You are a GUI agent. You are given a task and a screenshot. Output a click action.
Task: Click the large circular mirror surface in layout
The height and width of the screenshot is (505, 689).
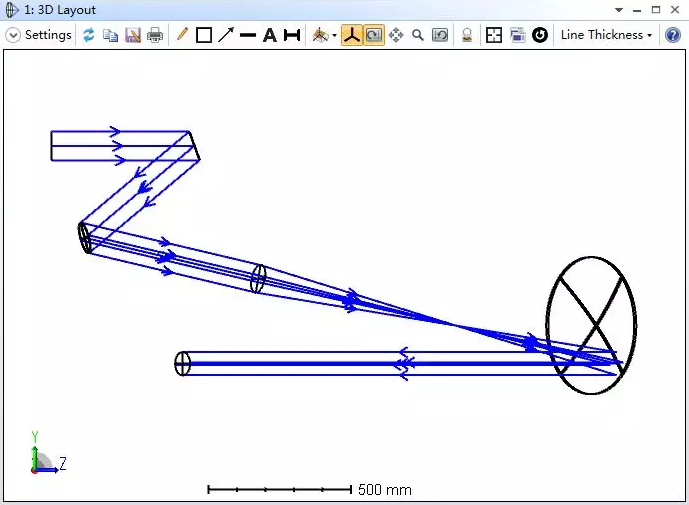(591, 325)
